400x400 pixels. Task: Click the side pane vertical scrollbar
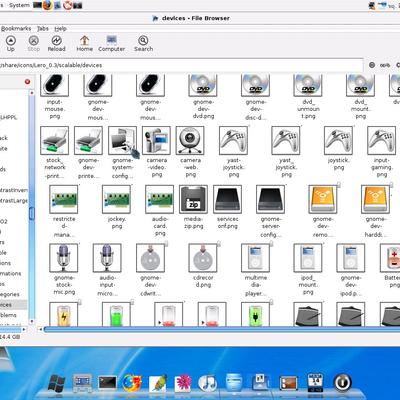32,207
